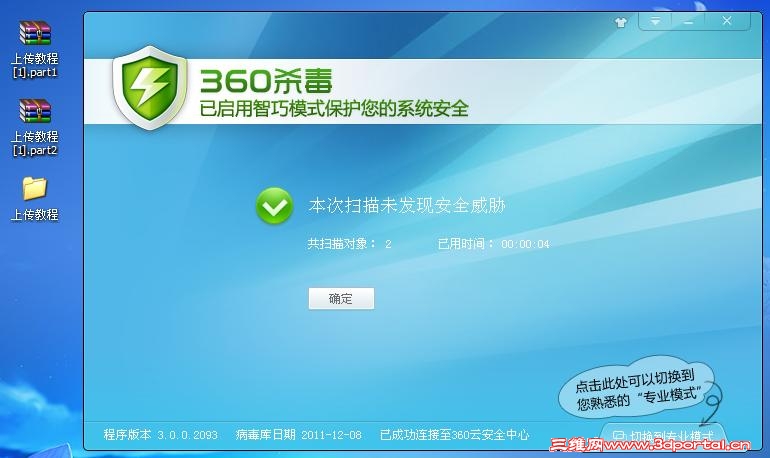770x458 pixels.
Task: Click the green shield 360 logo
Action: (150, 87)
